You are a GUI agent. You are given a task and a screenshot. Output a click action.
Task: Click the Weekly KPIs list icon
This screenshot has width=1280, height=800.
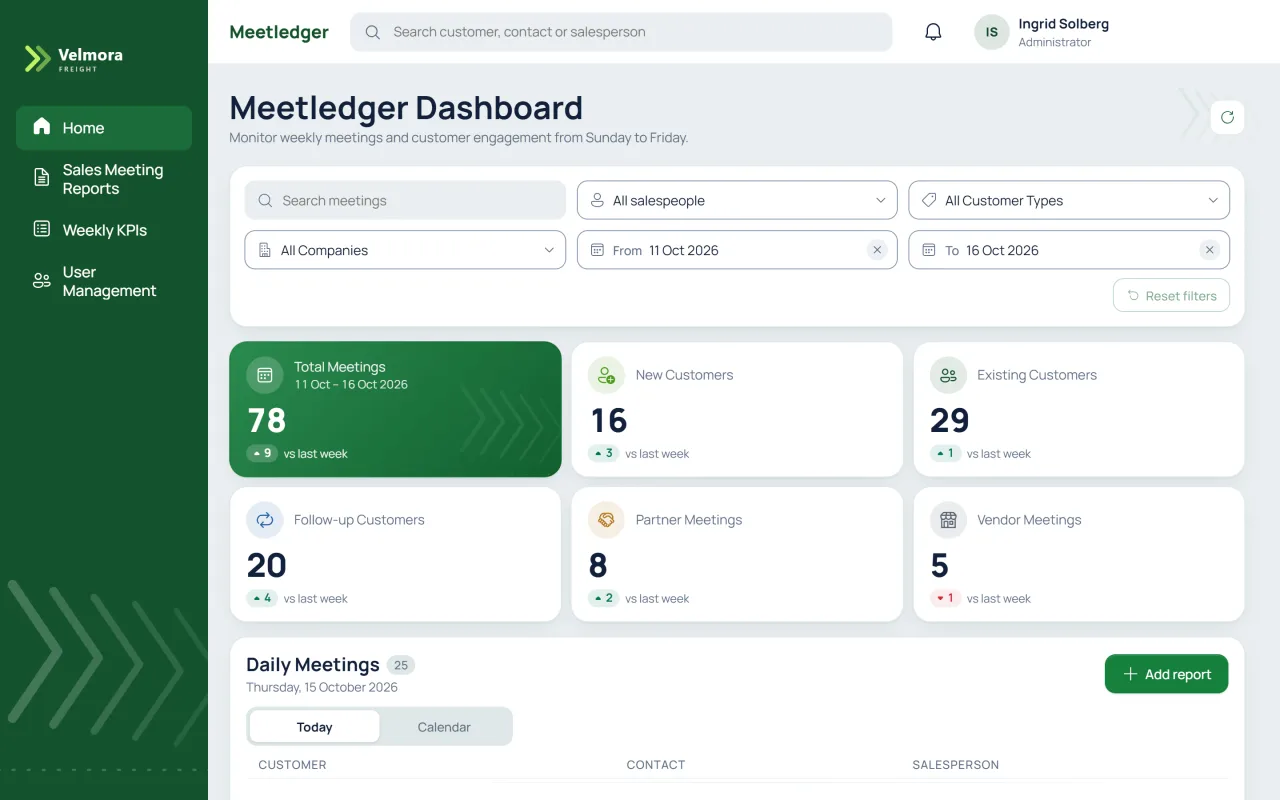coord(42,229)
